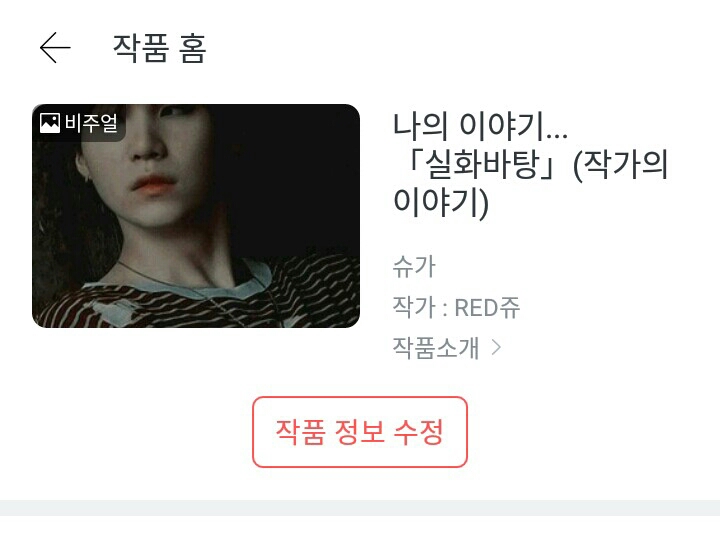Click the dark background area of the cover
Viewport: 720px width, 540px height.
click(x=294, y=174)
